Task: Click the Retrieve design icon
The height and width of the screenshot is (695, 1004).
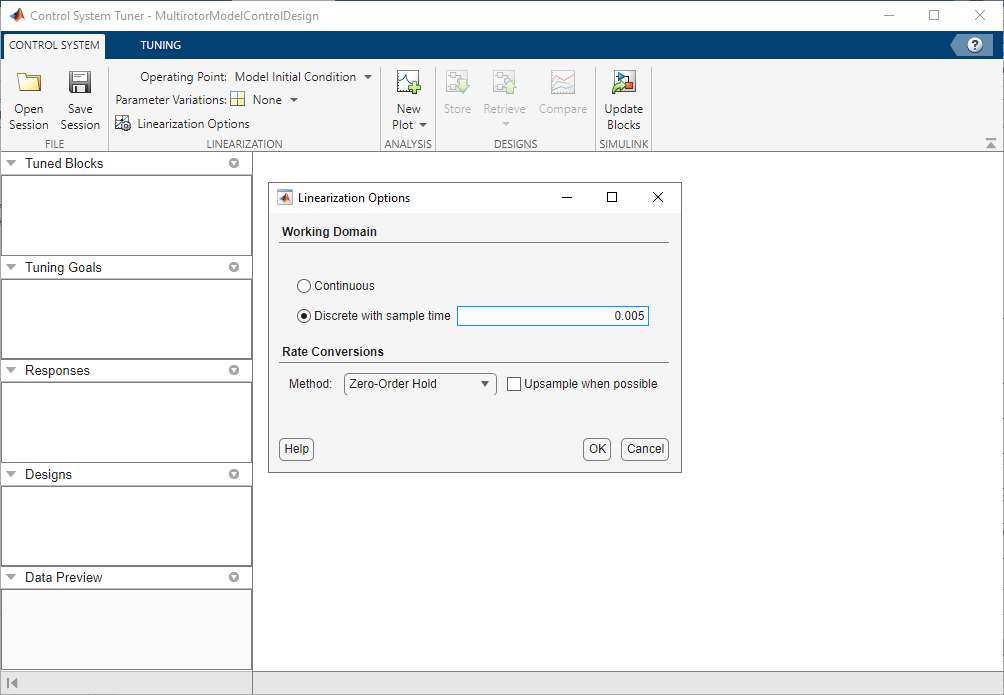Action: point(505,82)
